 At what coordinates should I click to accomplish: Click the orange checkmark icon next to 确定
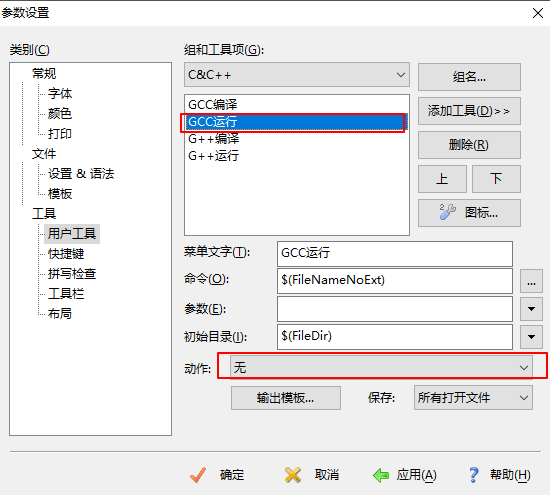(x=198, y=475)
